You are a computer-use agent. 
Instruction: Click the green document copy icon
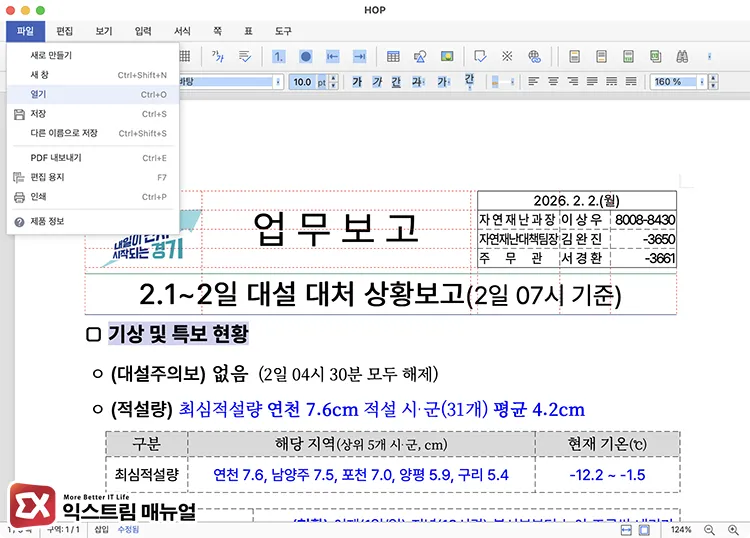coord(655,56)
